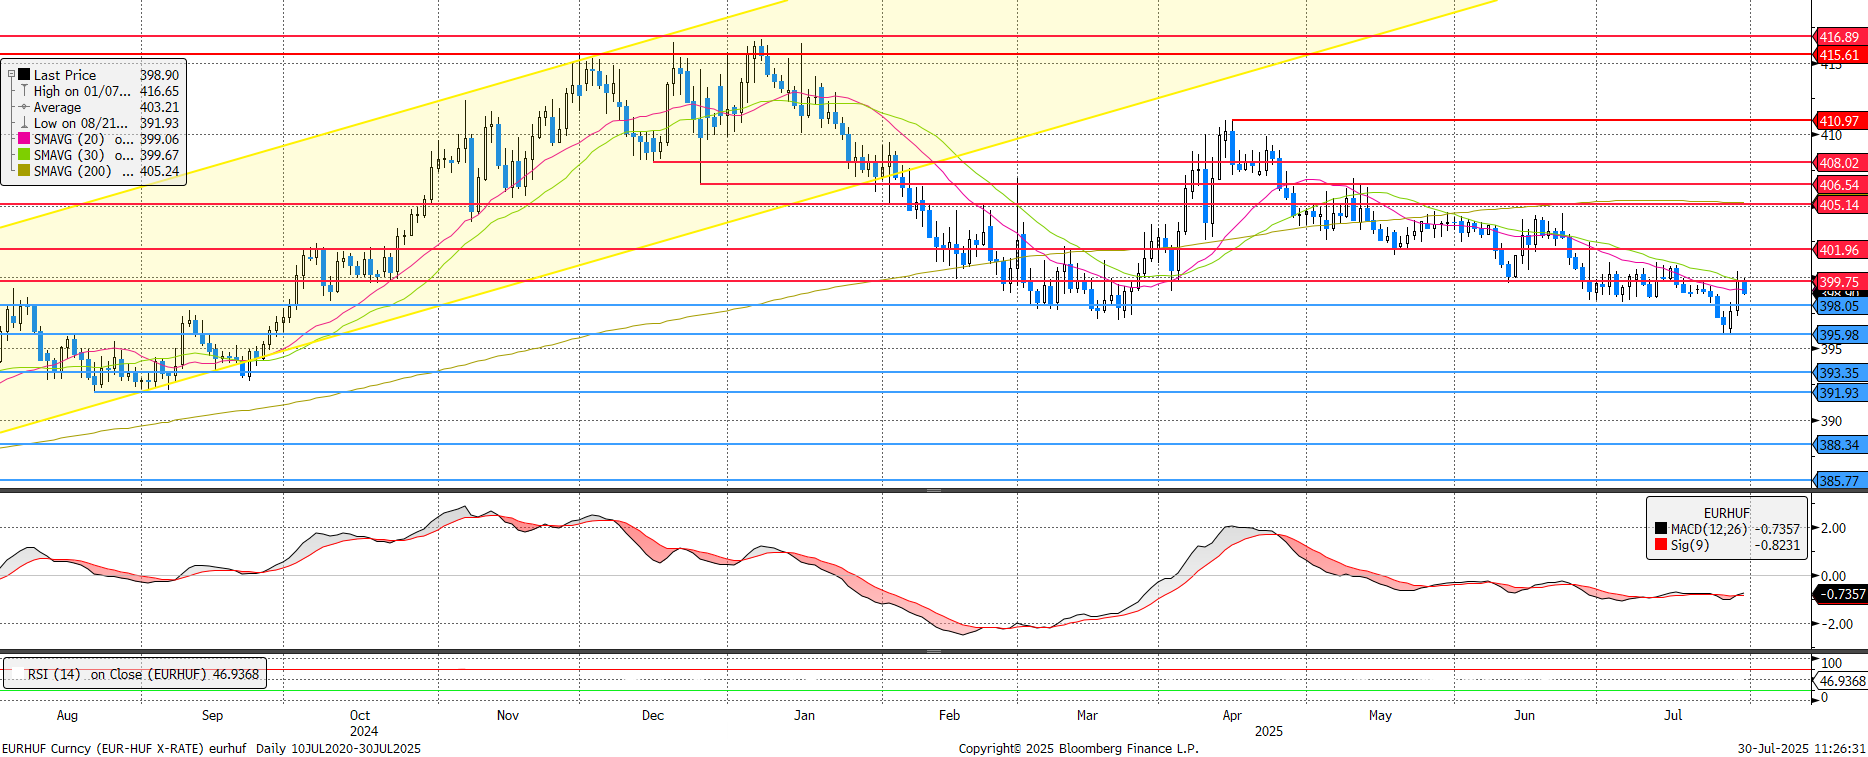
Task: Click the red Sig(9) color swatch
Action: pyautogui.click(x=1661, y=545)
